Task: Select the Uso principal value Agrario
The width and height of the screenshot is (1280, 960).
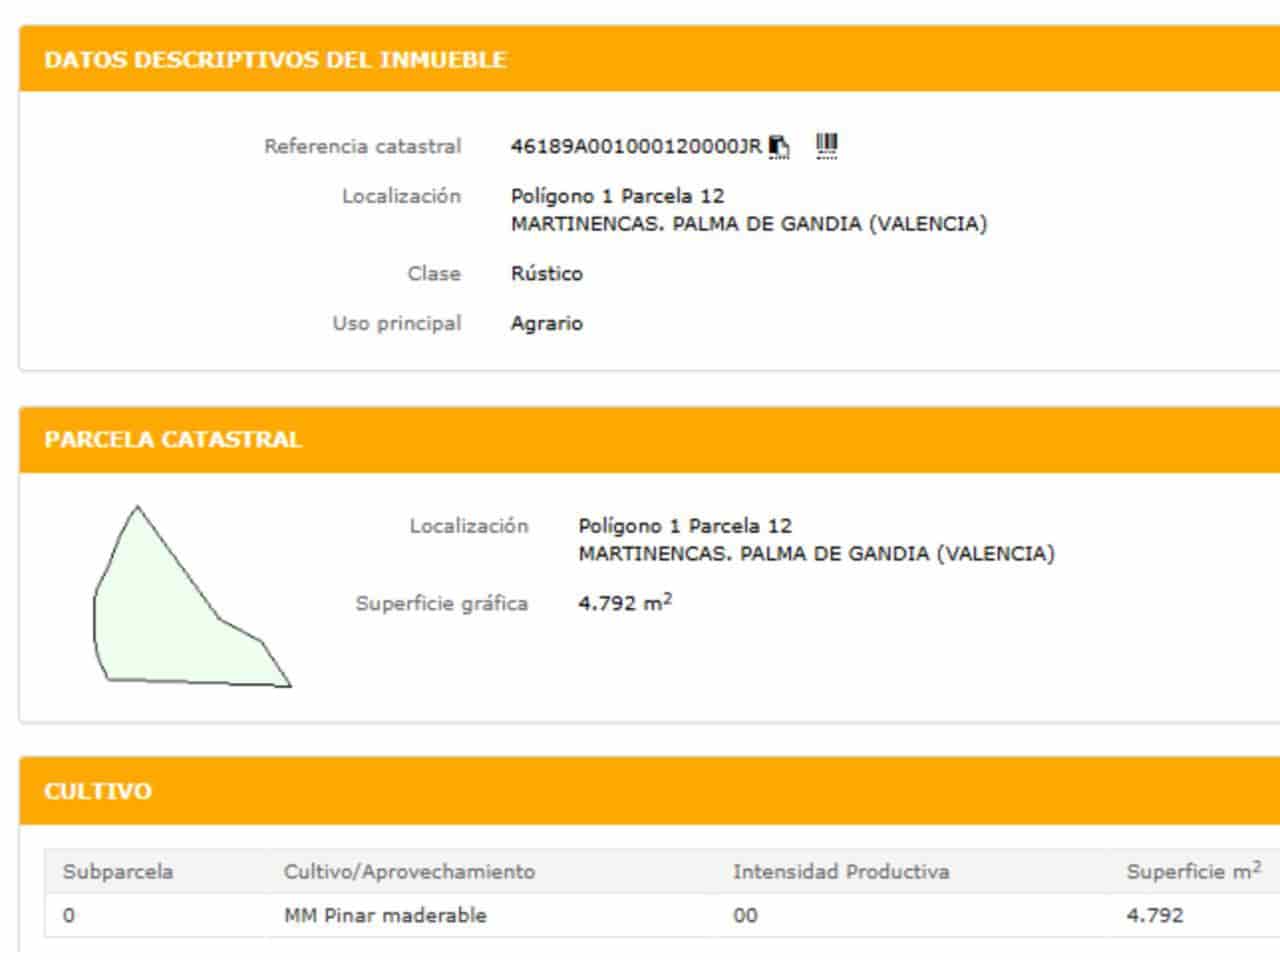Action: click(547, 322)
